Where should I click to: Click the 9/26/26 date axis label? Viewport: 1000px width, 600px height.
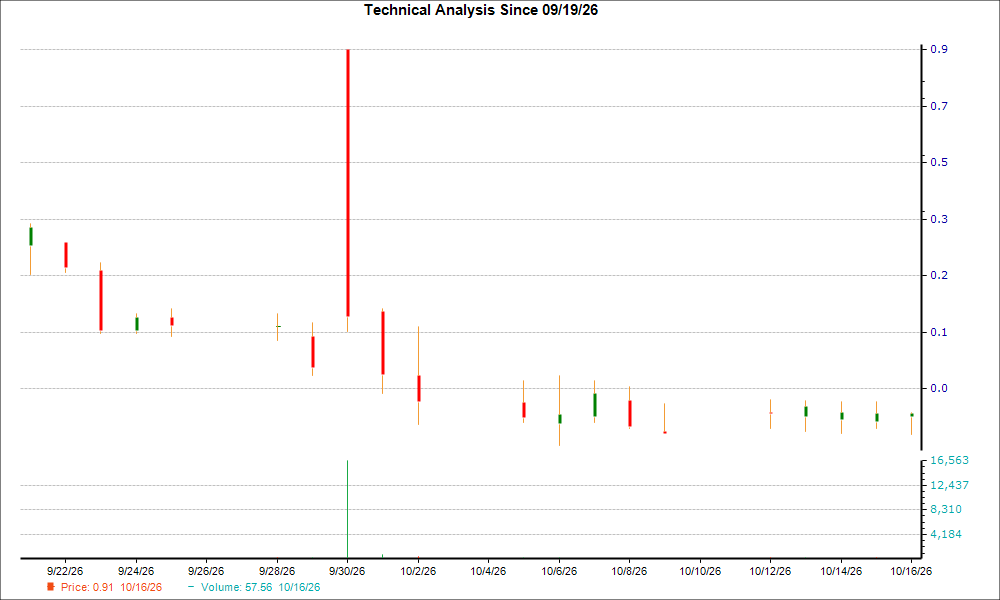(206, 571)
